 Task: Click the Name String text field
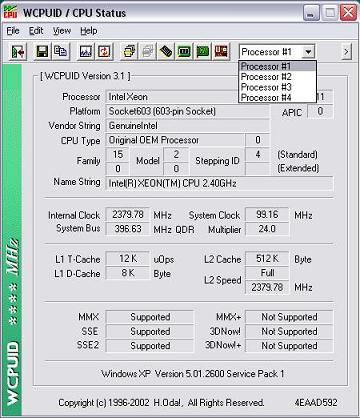(x=219, y=184)
